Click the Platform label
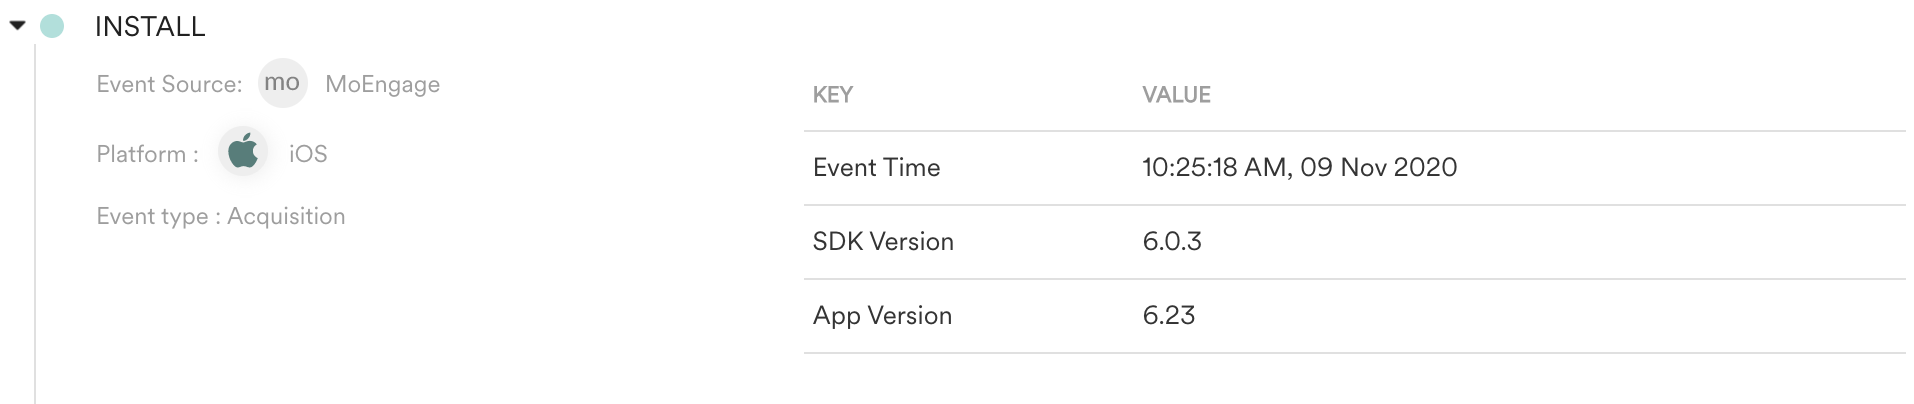 tap(147, 154)
